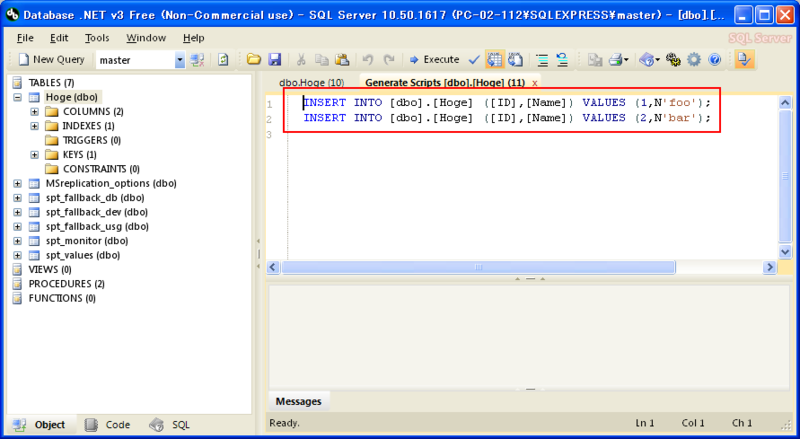Screen dimensions: 800x439
Task: Click the editor vertical scrollbar down arrow
Action: [x=785, y=251]
